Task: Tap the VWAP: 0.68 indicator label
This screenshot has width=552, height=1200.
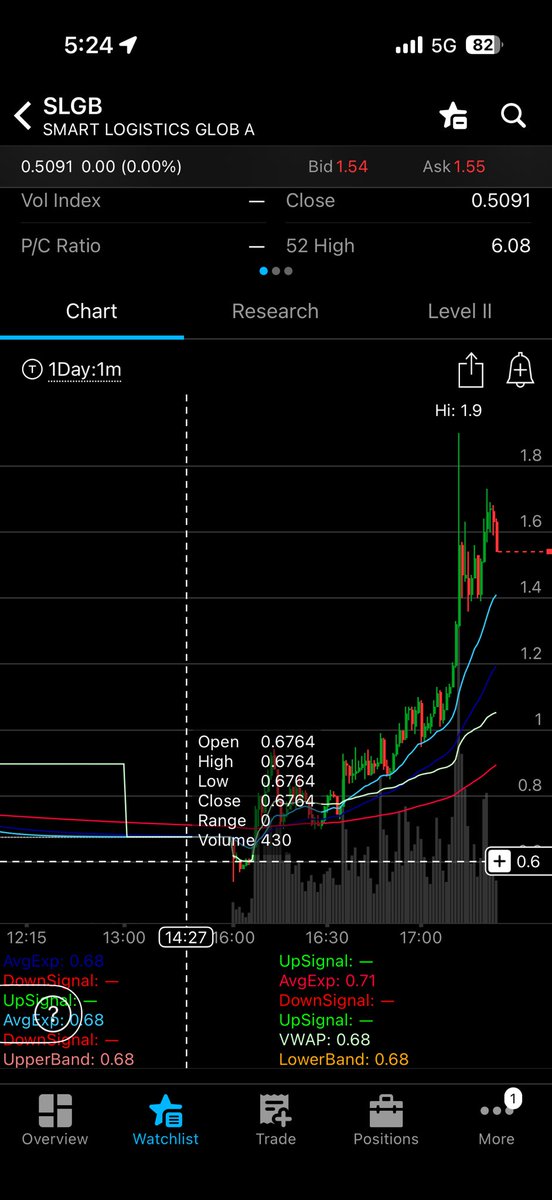Action: 324,1040
